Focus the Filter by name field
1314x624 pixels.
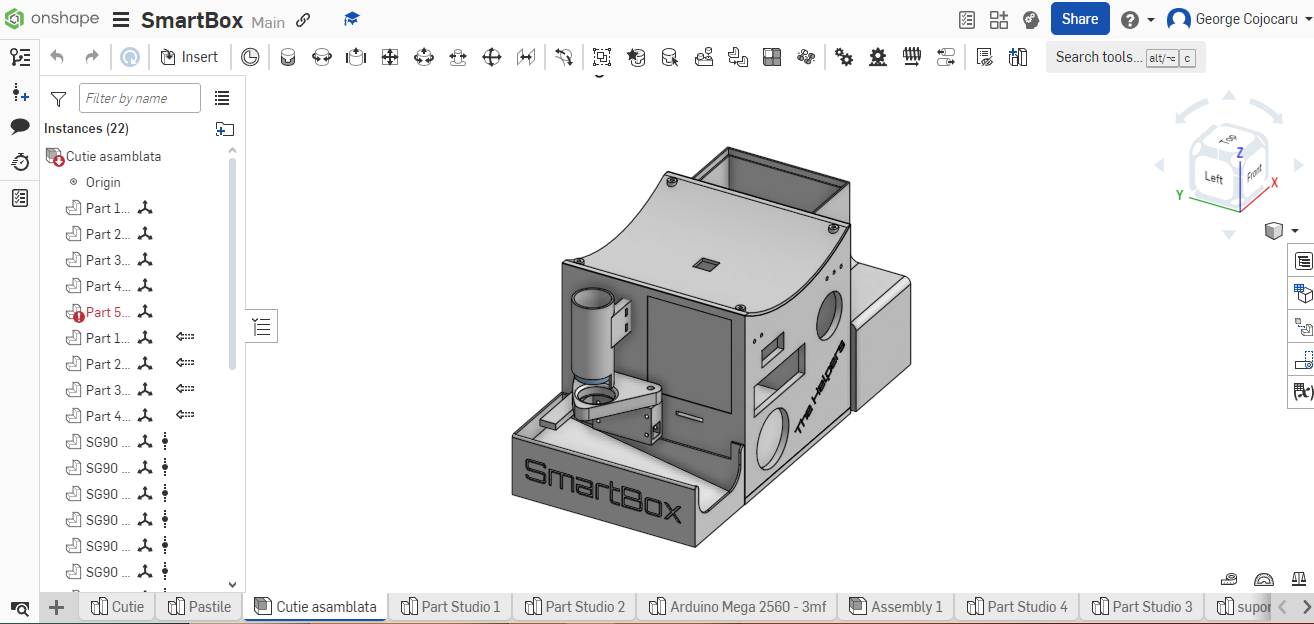tap(140, 98)
